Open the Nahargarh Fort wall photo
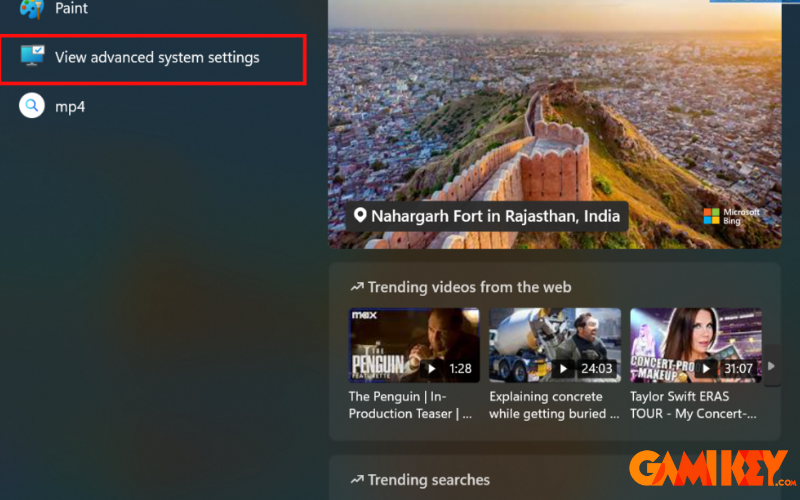 click(555, 110)
